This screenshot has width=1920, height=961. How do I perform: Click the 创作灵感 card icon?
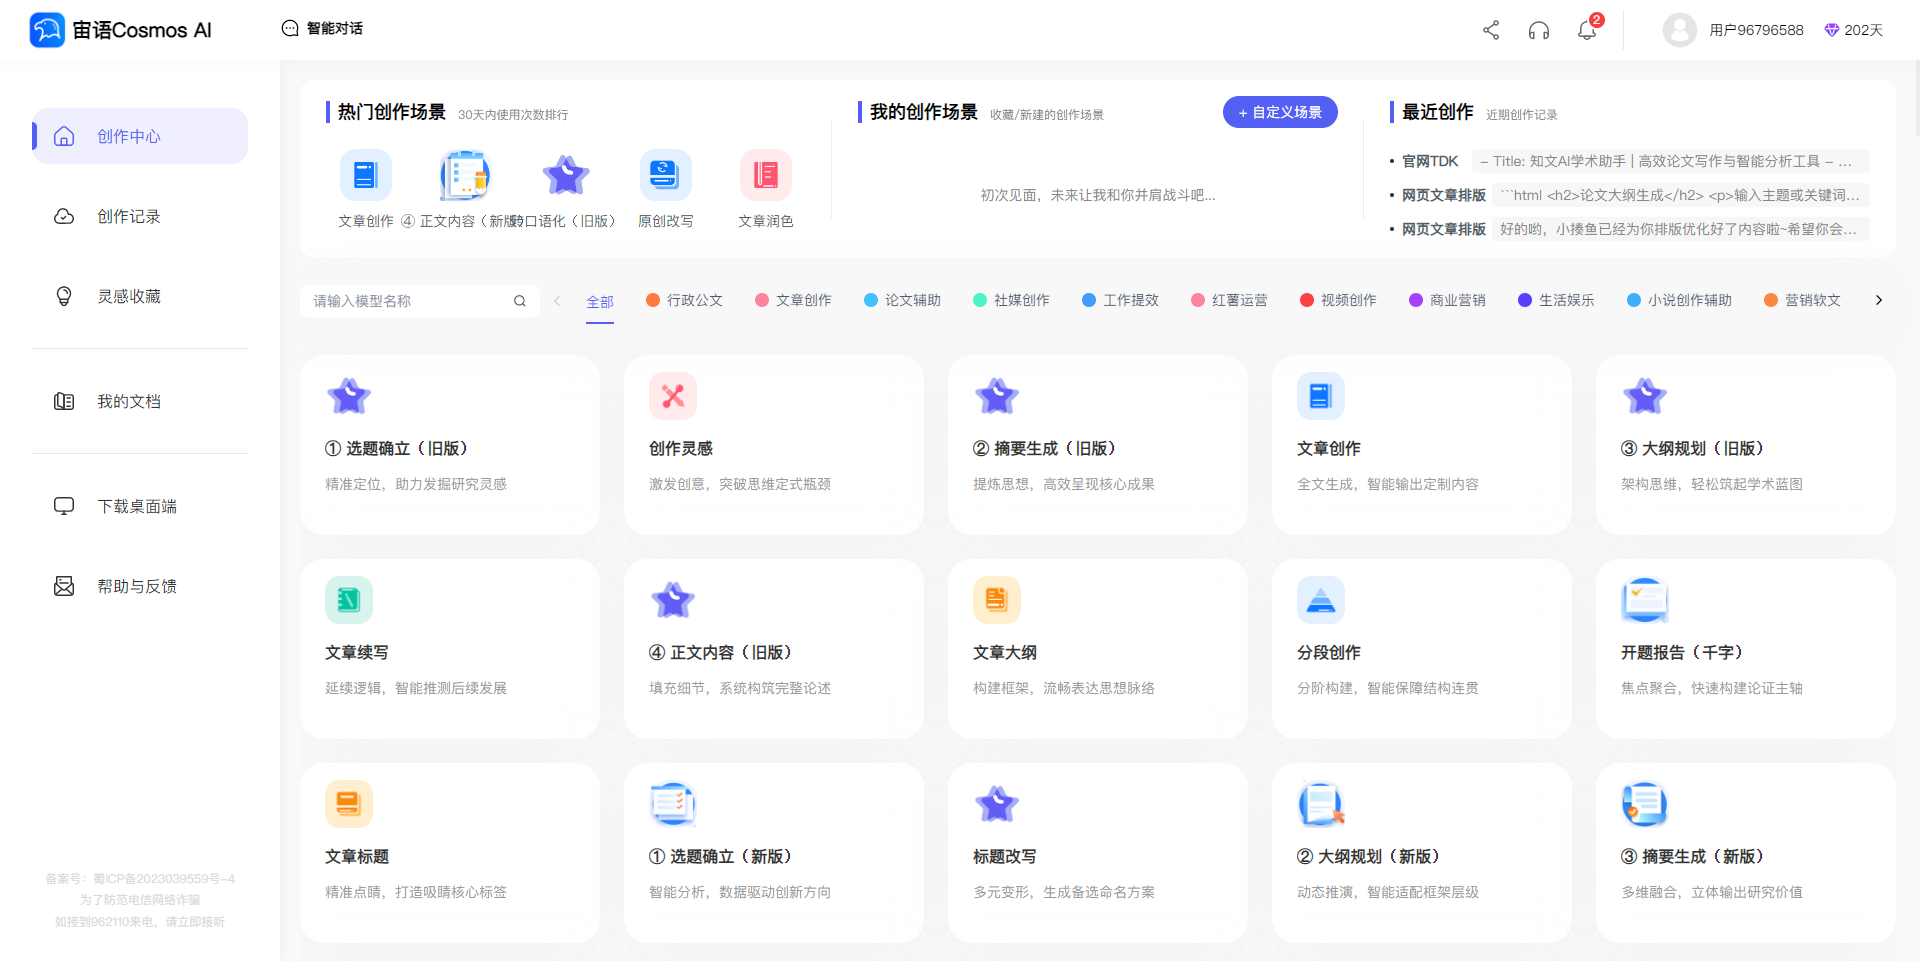(x=673, y=396)
